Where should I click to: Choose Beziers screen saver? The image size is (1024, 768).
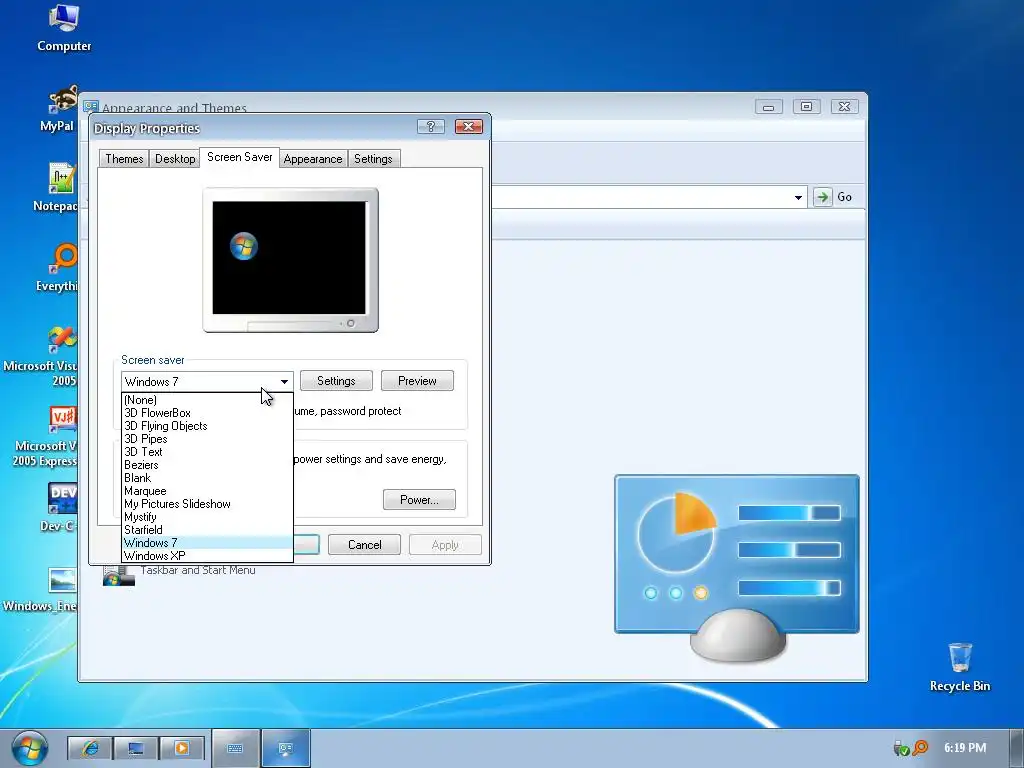207,465
